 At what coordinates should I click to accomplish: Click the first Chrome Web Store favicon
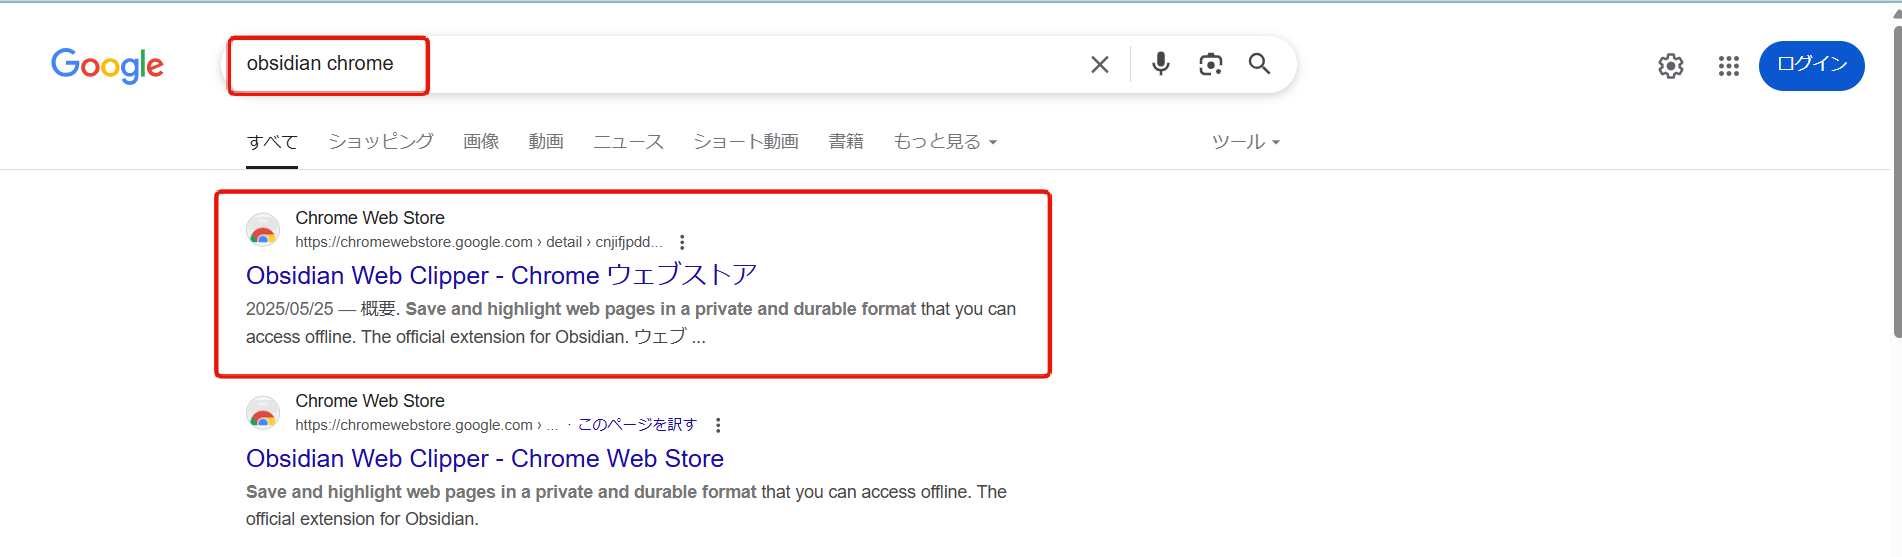click(x=263, y=230)
